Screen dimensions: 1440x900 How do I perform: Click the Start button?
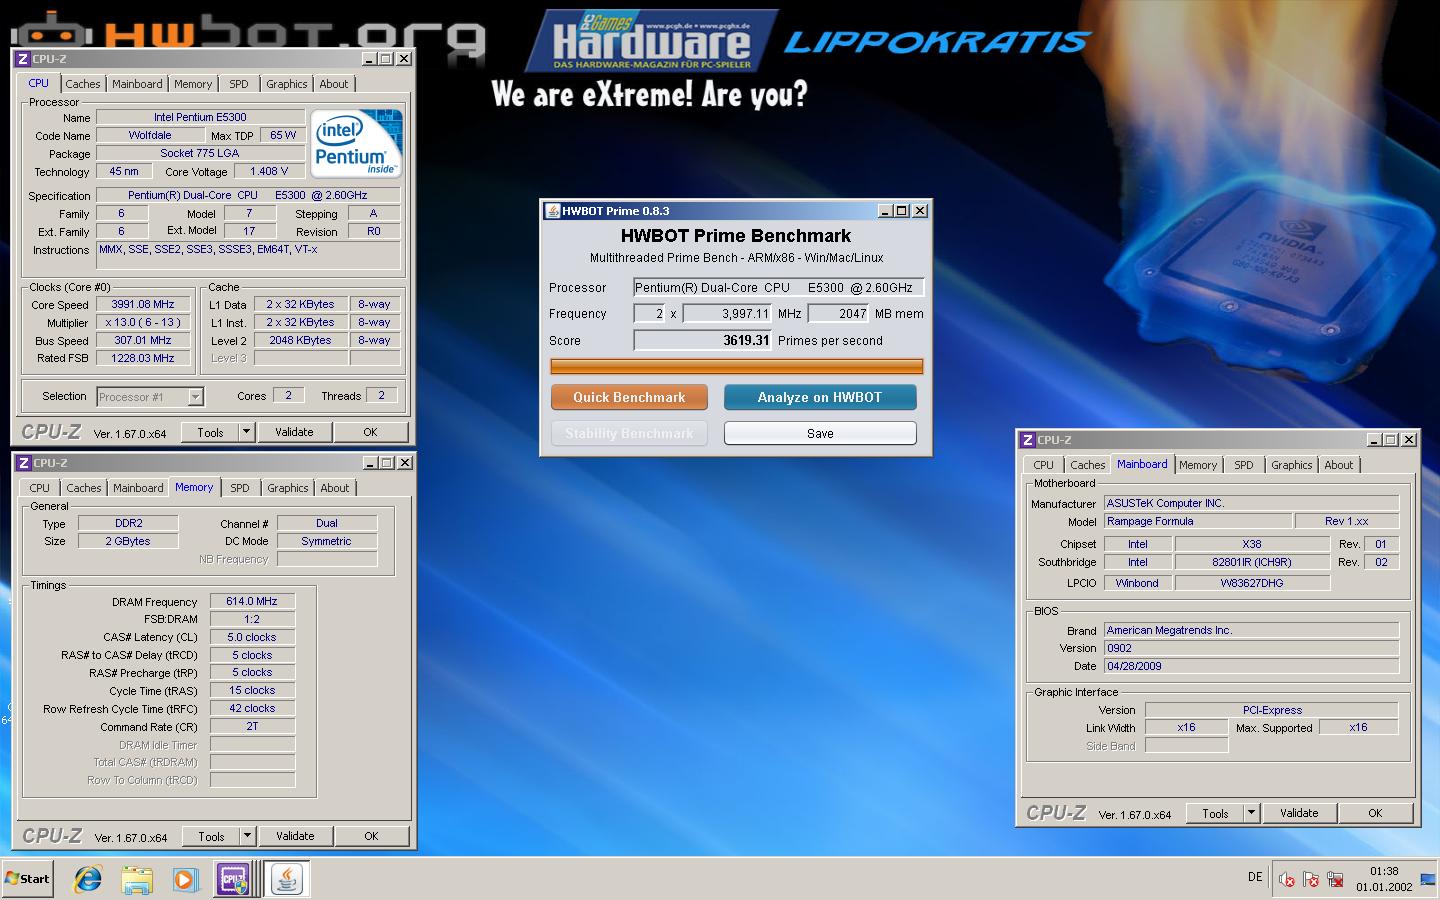(27, 879)
